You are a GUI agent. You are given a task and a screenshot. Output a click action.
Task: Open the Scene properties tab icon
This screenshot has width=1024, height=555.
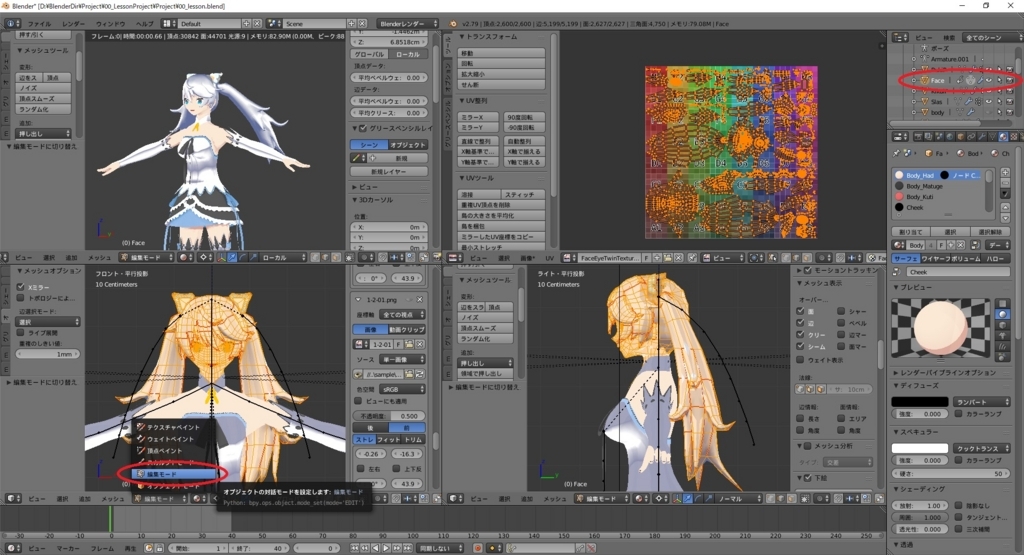939,136
